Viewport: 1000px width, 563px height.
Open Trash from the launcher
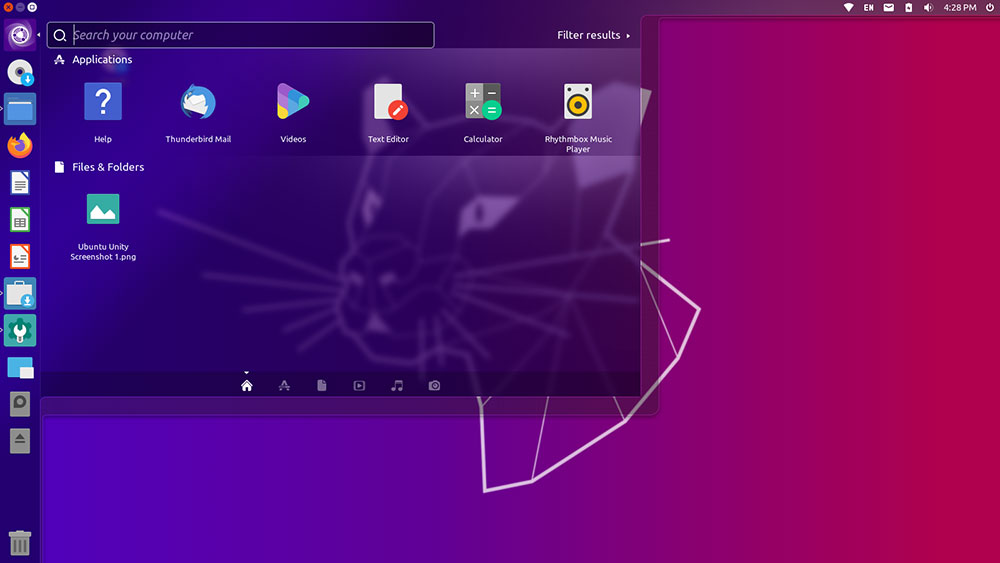20,543
